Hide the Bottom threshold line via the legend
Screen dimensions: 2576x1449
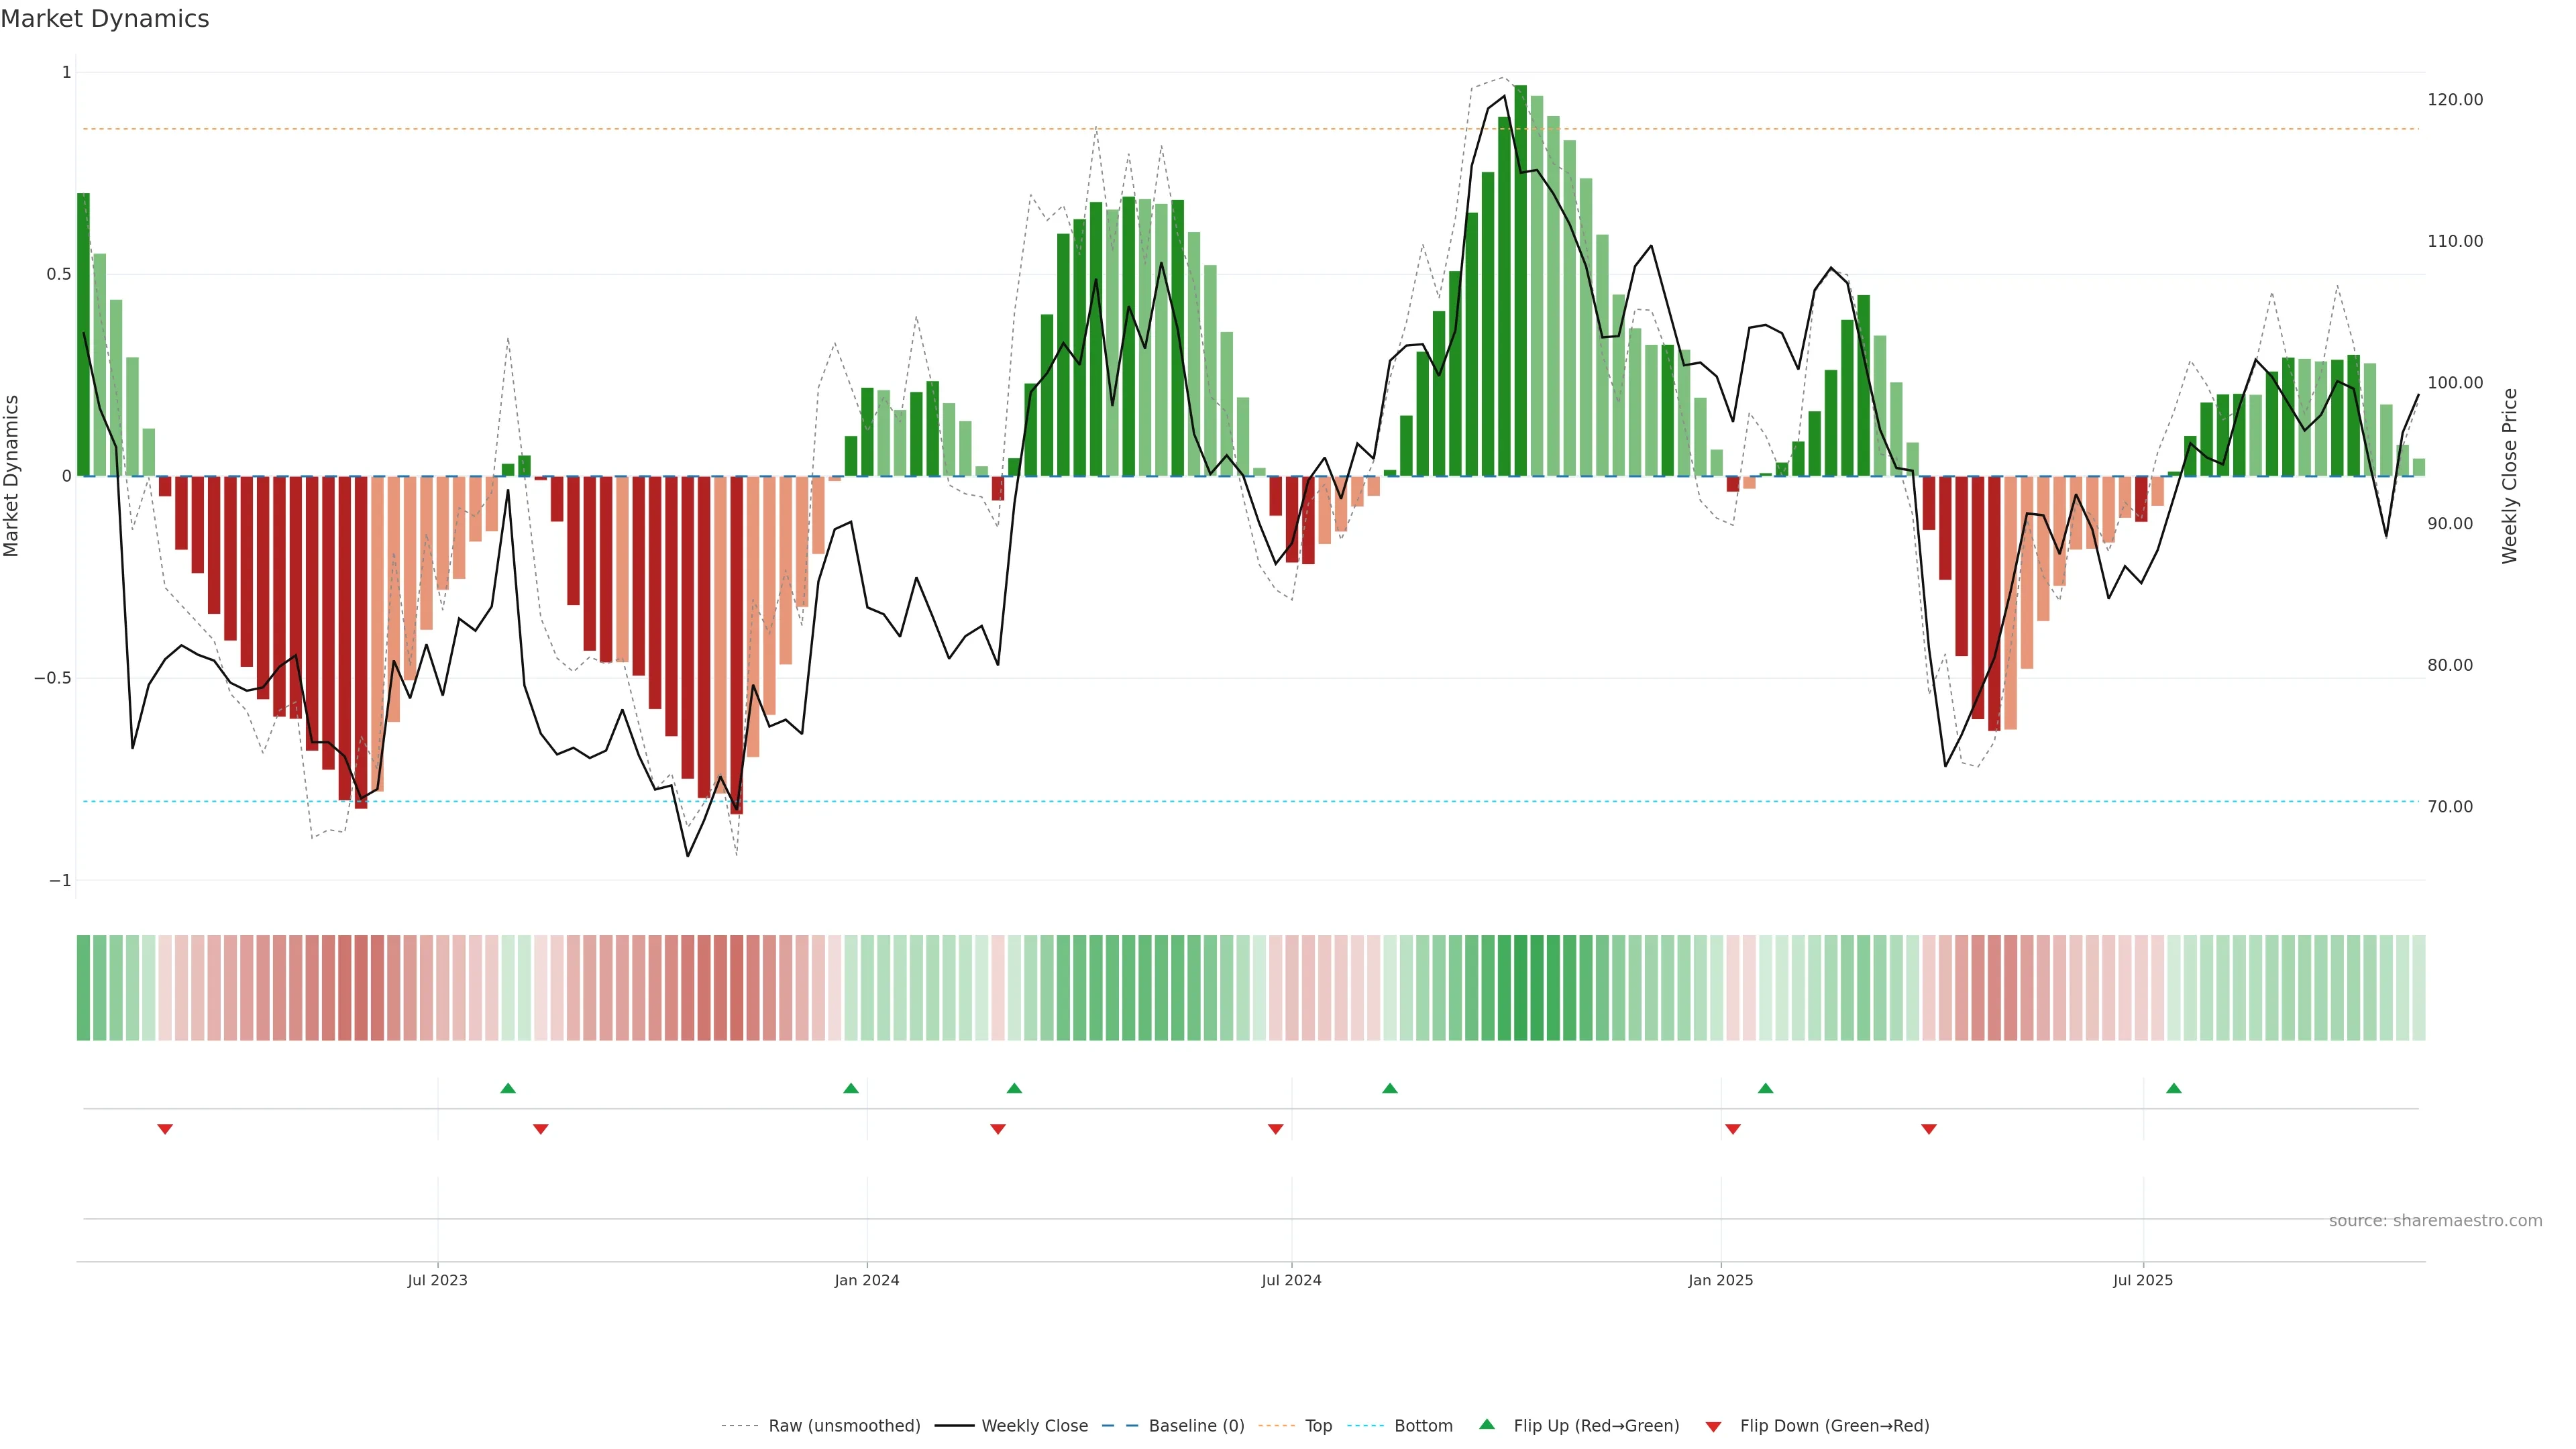tap(1423, 1426)
